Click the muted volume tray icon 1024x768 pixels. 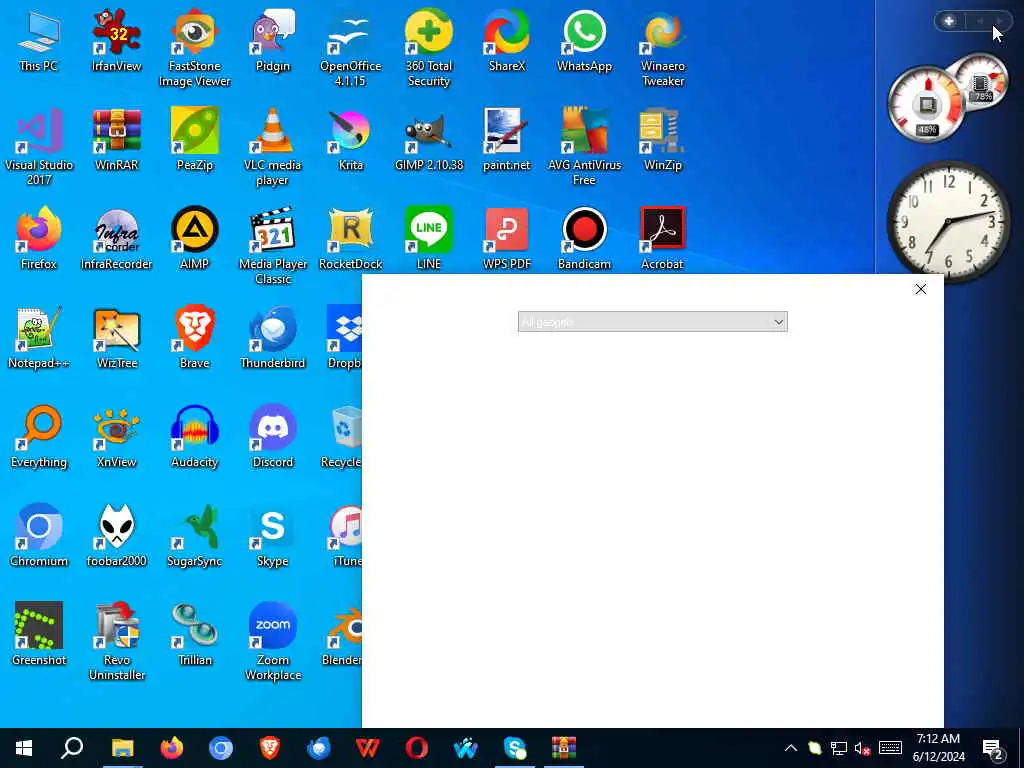click(863, 748)
